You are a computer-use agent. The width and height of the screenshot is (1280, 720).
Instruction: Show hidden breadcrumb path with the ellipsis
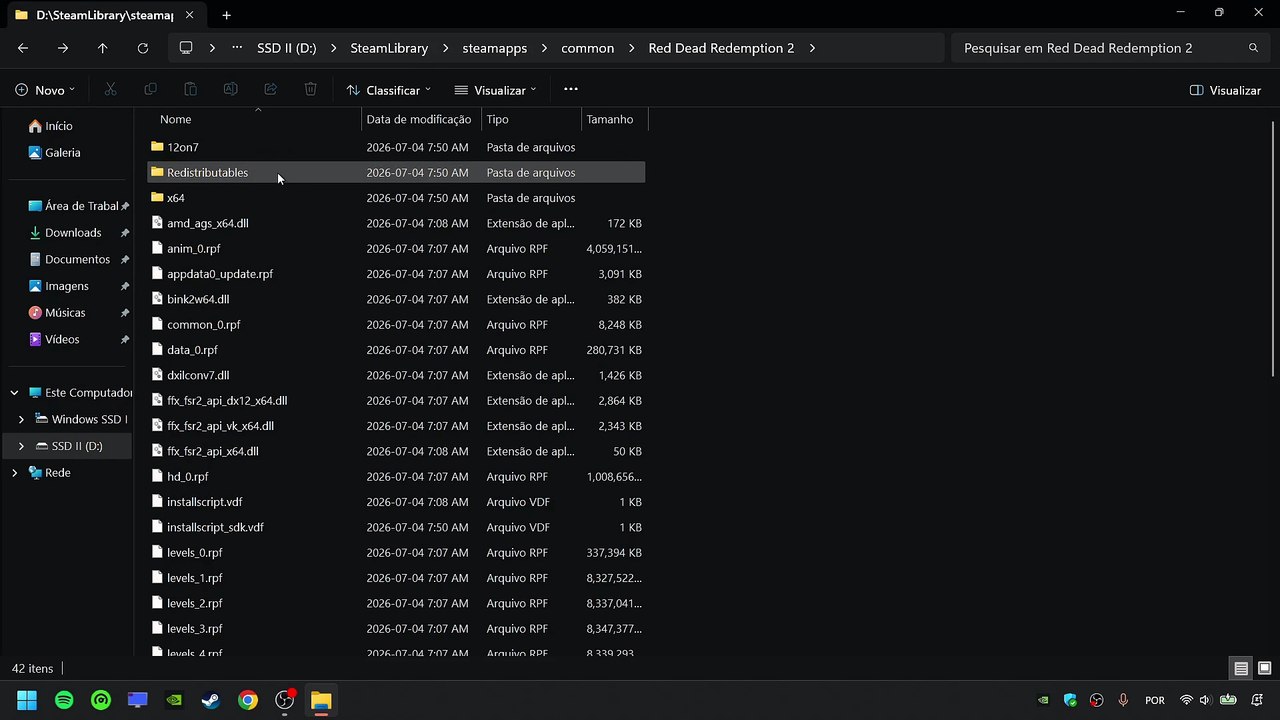coord(237,48)
